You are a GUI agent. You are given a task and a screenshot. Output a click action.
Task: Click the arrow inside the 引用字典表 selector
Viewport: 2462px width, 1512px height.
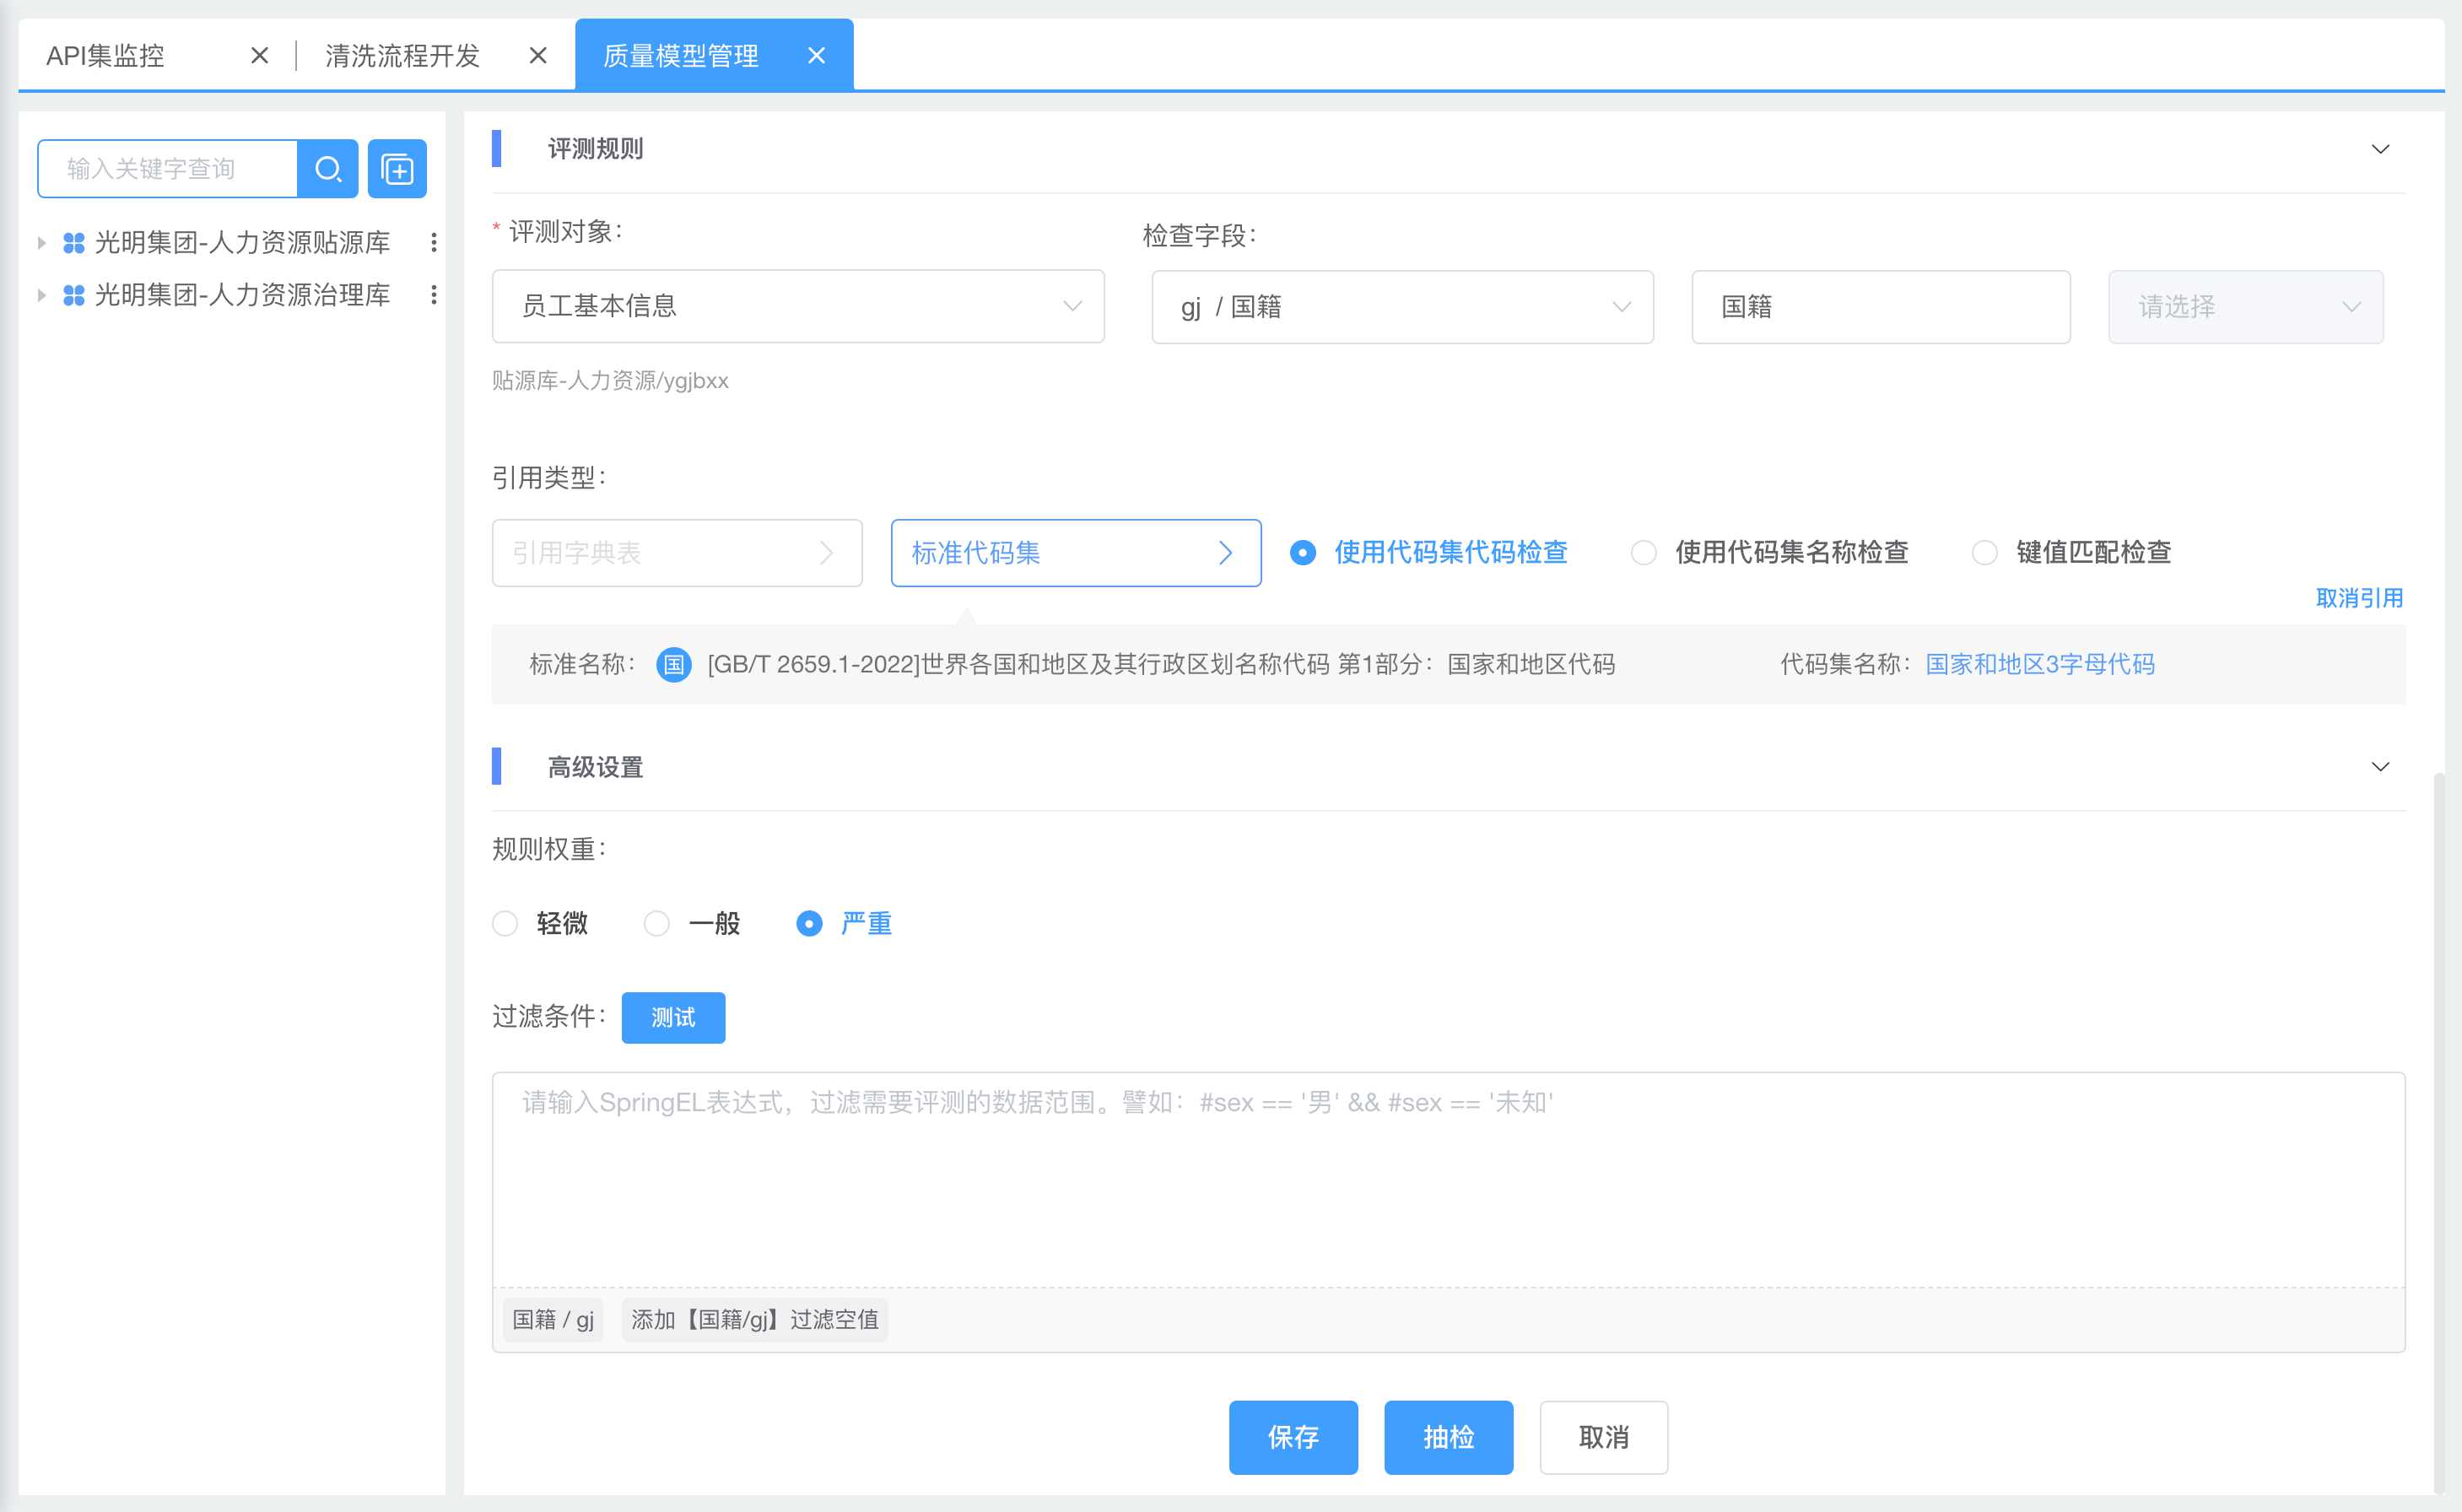point(827,553)
